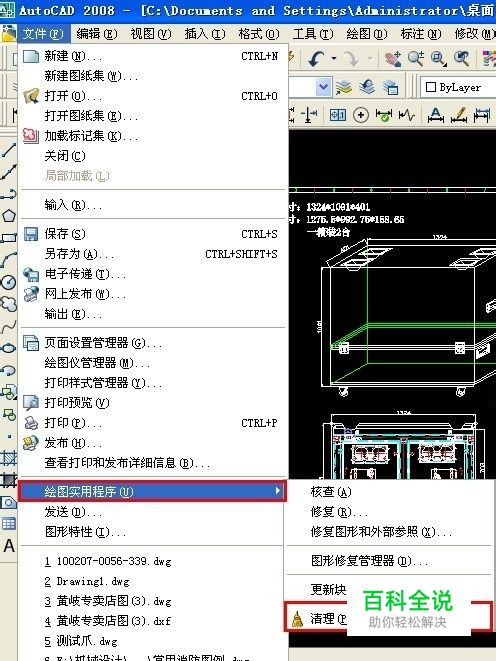Click the Center Mark dimension icon

tap(361, 115)
